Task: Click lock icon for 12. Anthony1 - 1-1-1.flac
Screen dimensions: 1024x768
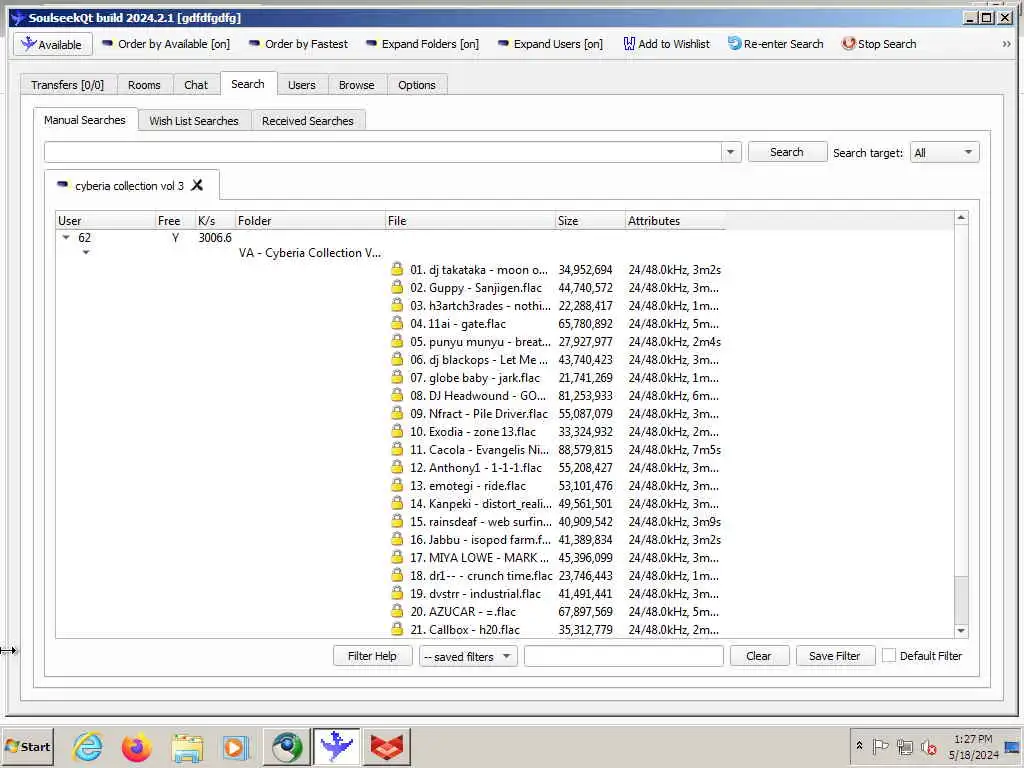Action: point(397,467)
